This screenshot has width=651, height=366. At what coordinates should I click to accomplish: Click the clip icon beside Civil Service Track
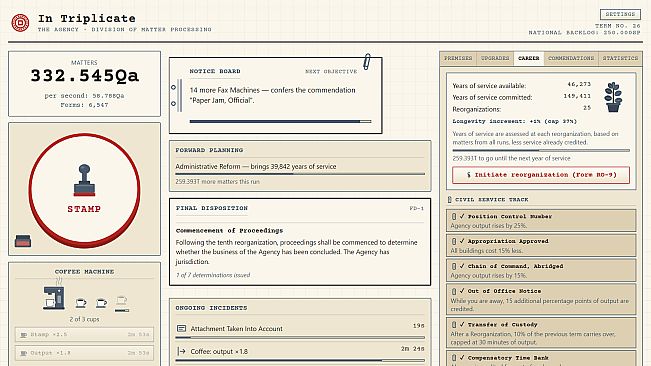[449, 200]
